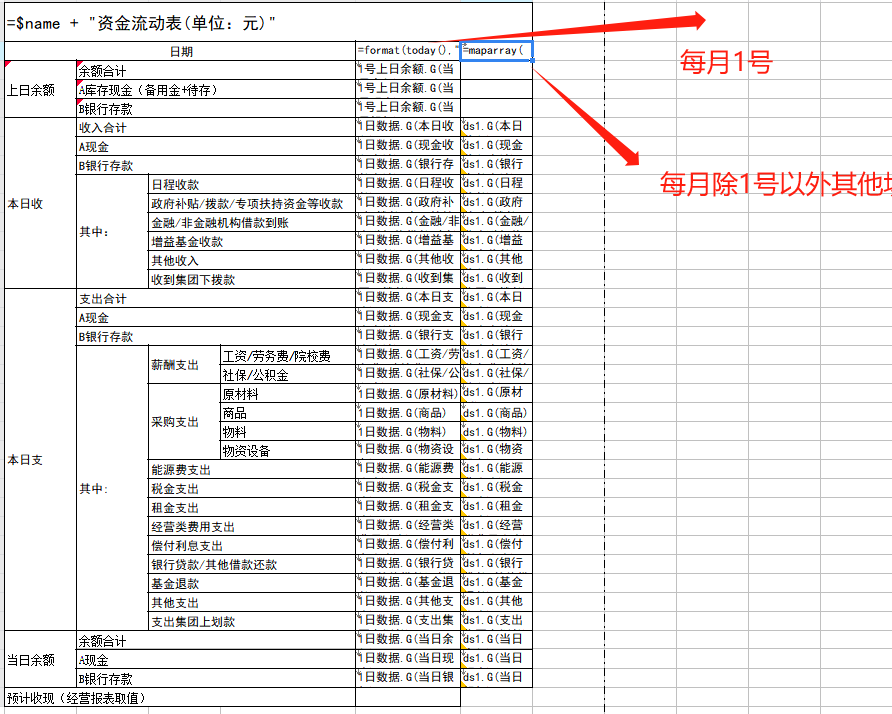Click the 物资设备 cell

coord(288,450)
